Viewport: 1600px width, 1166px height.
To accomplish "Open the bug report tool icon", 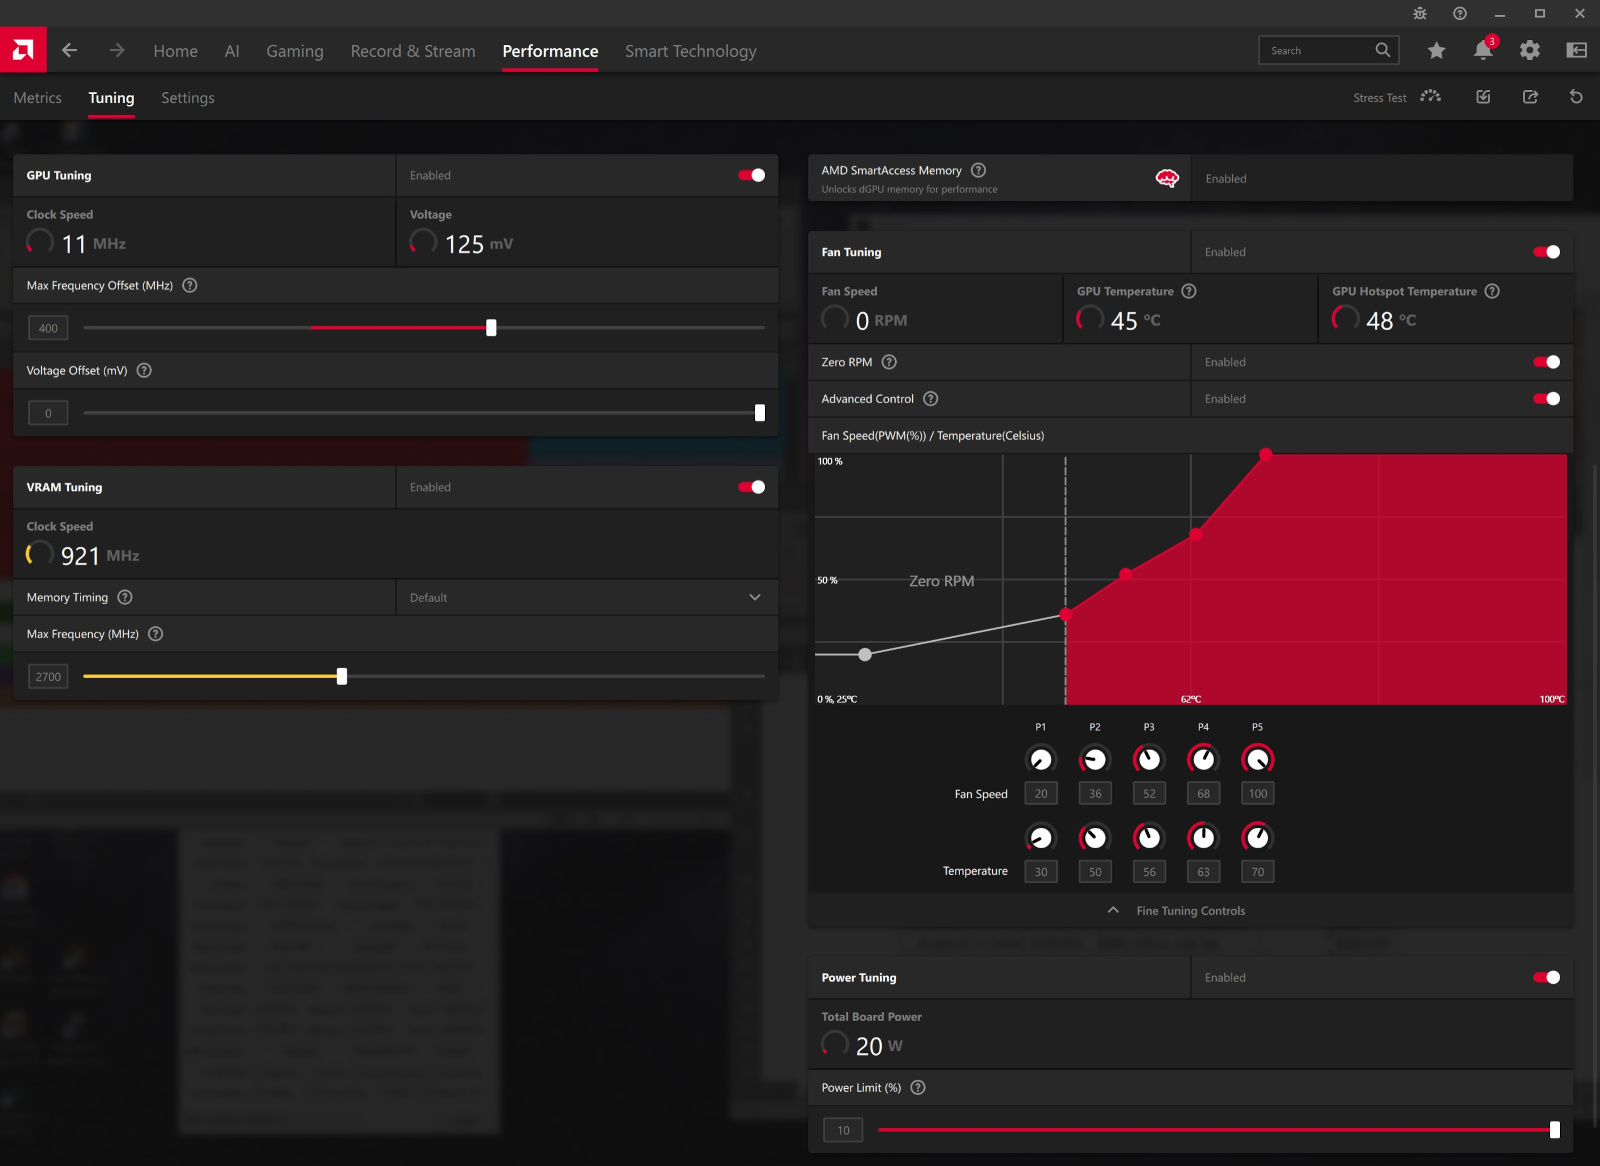I will pyautogui.click(x=1420, y=13).
